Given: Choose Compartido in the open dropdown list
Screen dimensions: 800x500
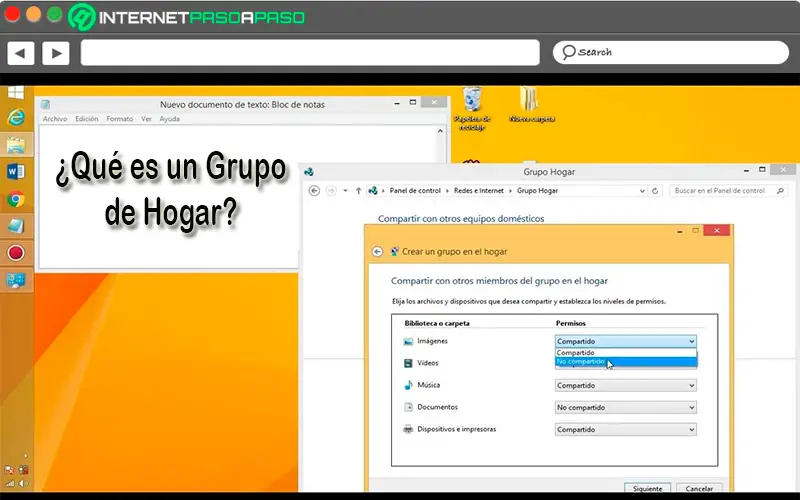Looking at the screenshot, I should 626,353.
